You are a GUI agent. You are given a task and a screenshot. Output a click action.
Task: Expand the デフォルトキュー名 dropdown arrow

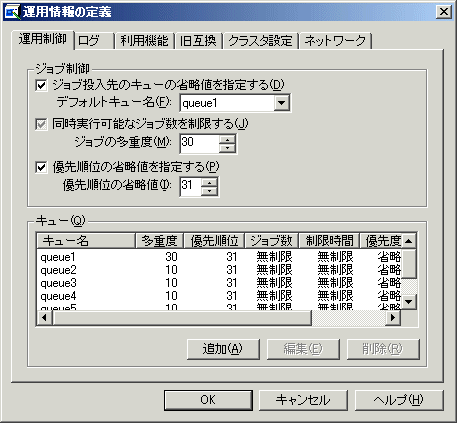281,103
